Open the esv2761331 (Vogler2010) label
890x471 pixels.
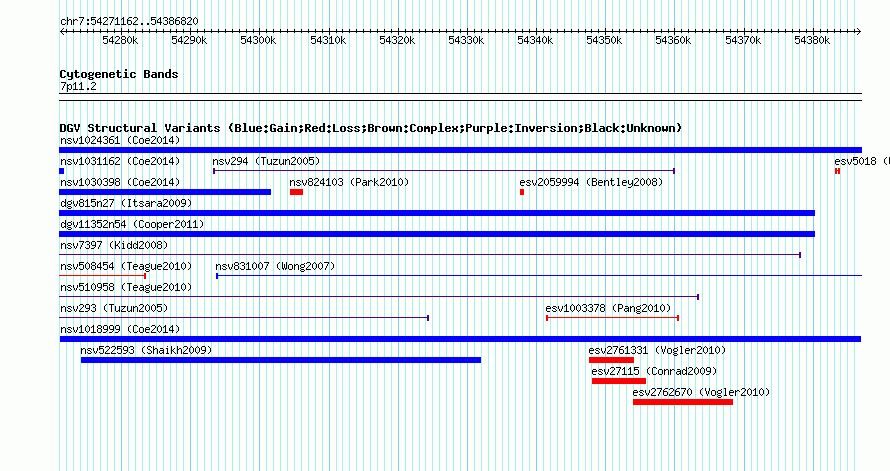(657, 350)
